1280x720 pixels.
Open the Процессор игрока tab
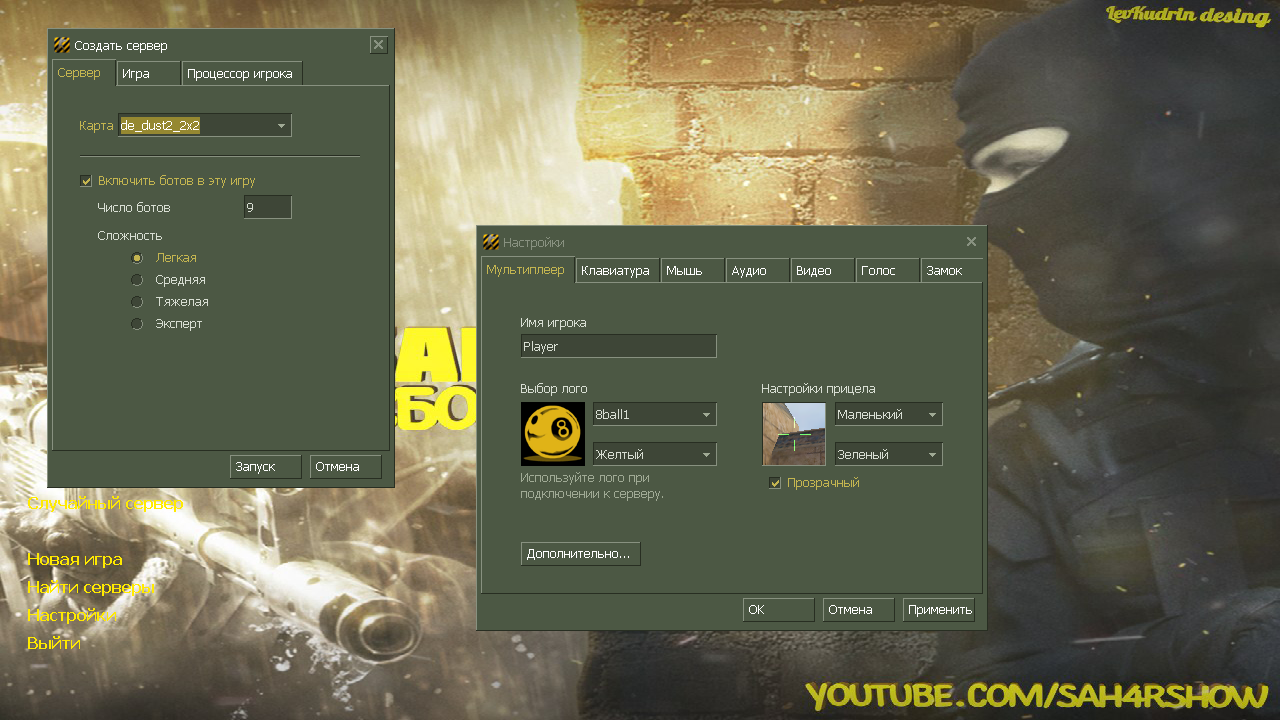click(x=240, y=74)
